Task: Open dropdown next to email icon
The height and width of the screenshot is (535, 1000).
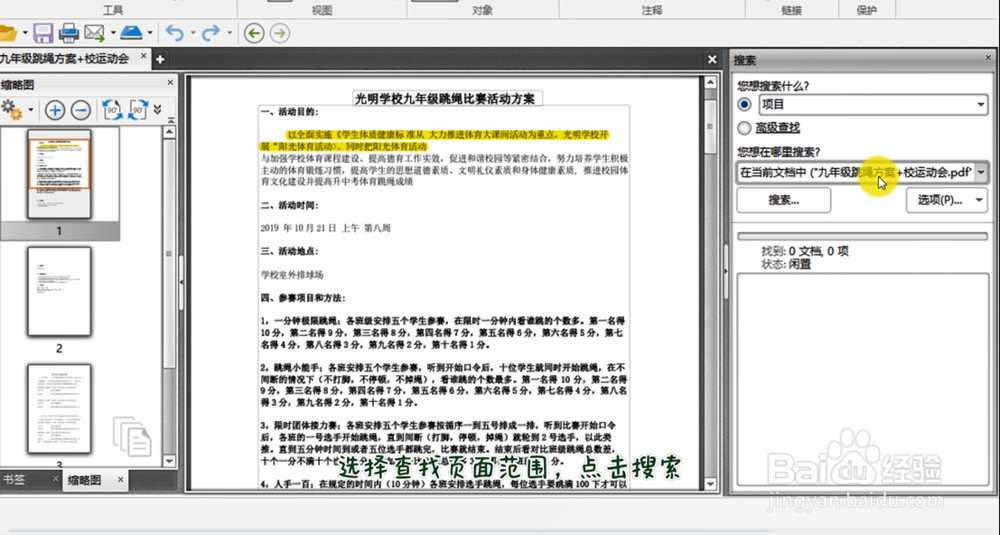Action: click(x=112, y=33)
